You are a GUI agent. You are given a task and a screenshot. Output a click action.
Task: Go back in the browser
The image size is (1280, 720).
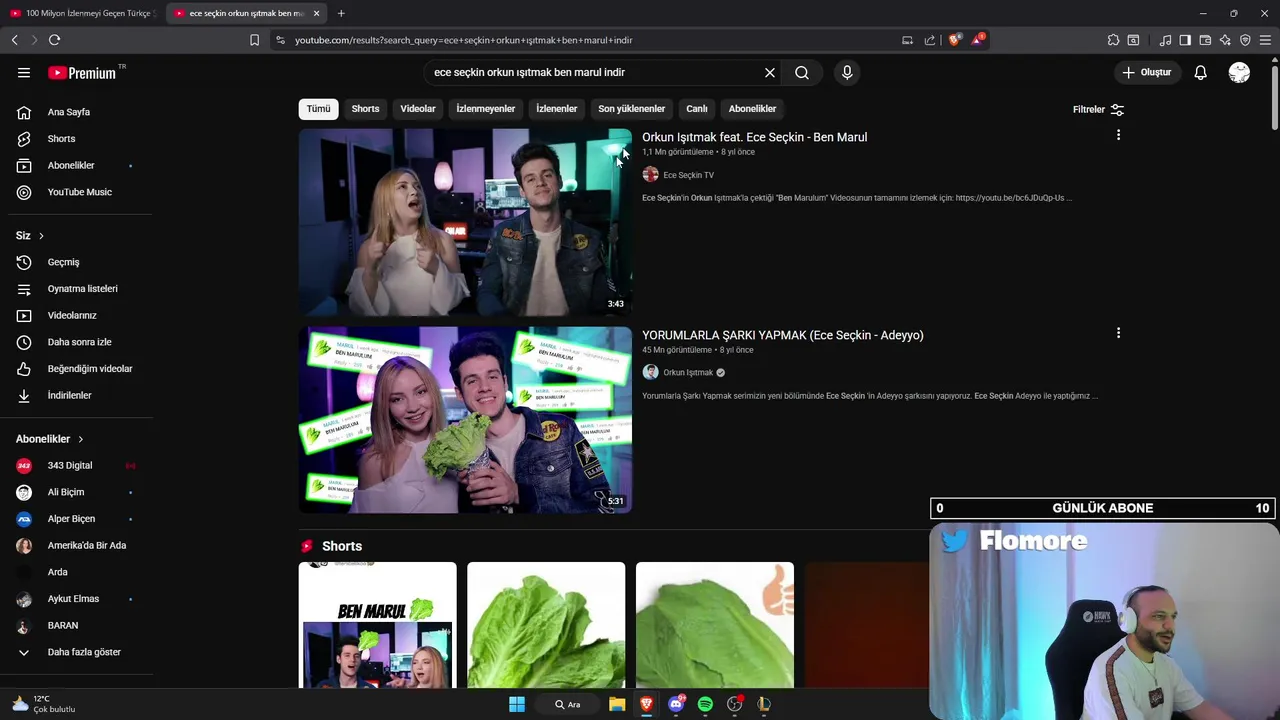[15, 40]
